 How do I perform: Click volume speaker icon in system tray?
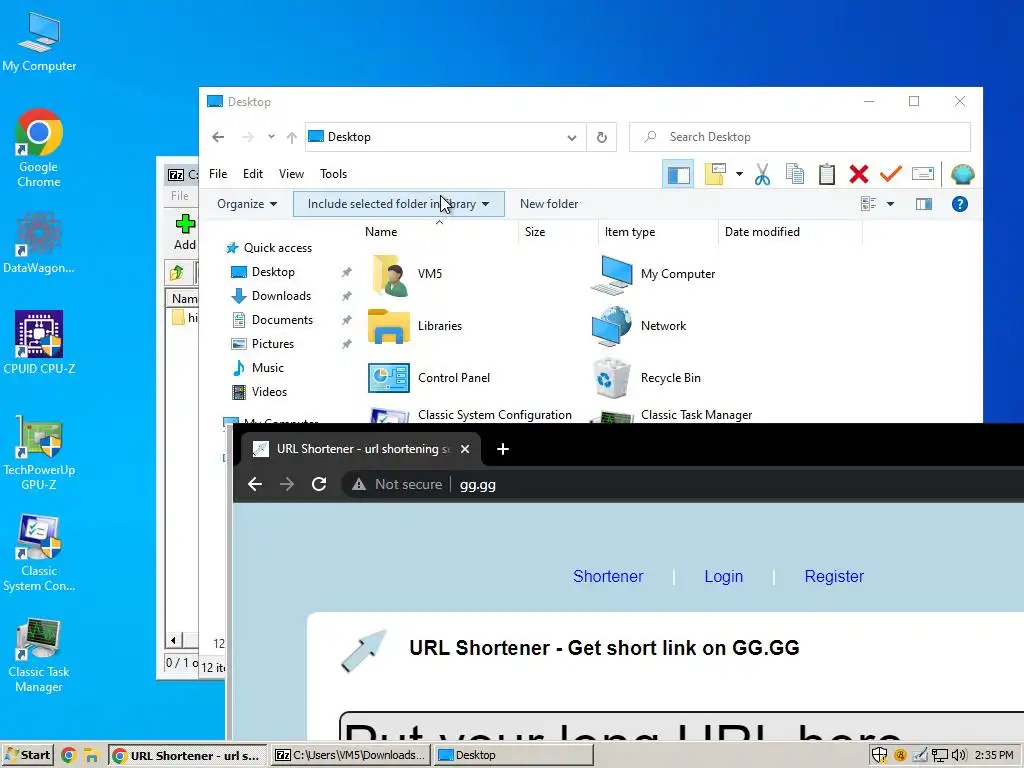click(x=958, y=756)
